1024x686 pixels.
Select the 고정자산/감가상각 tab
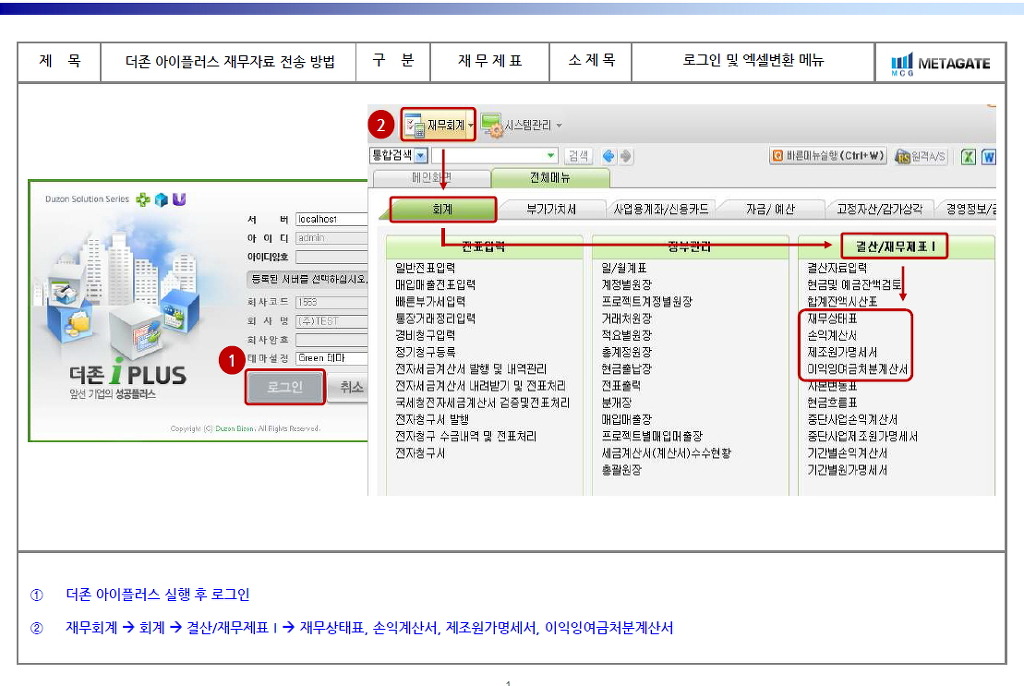[x=880, y=209]
